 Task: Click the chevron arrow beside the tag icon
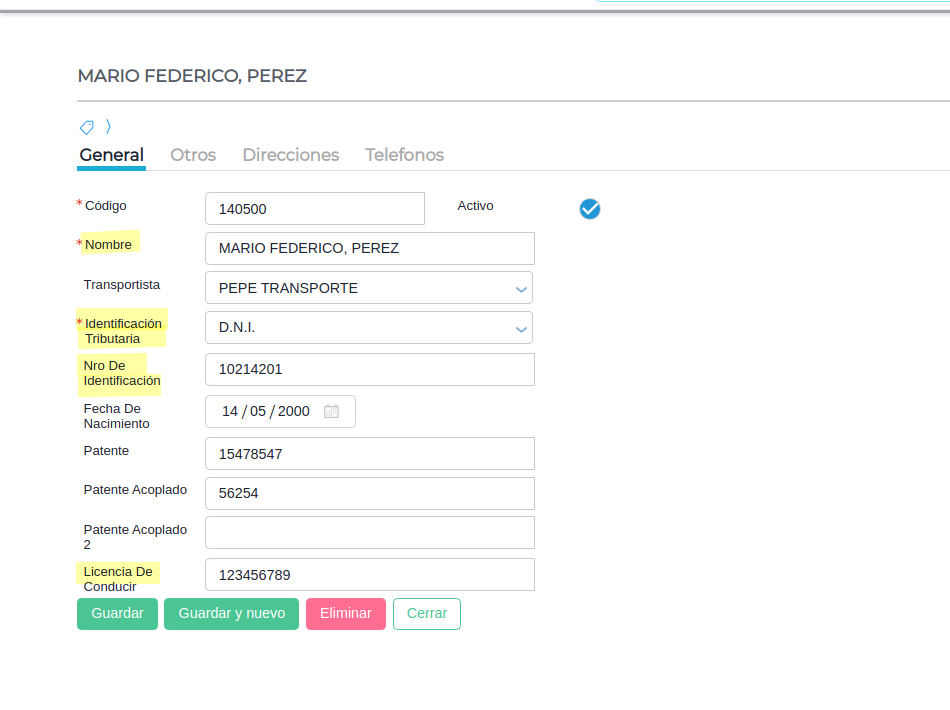tap(108, 127)
